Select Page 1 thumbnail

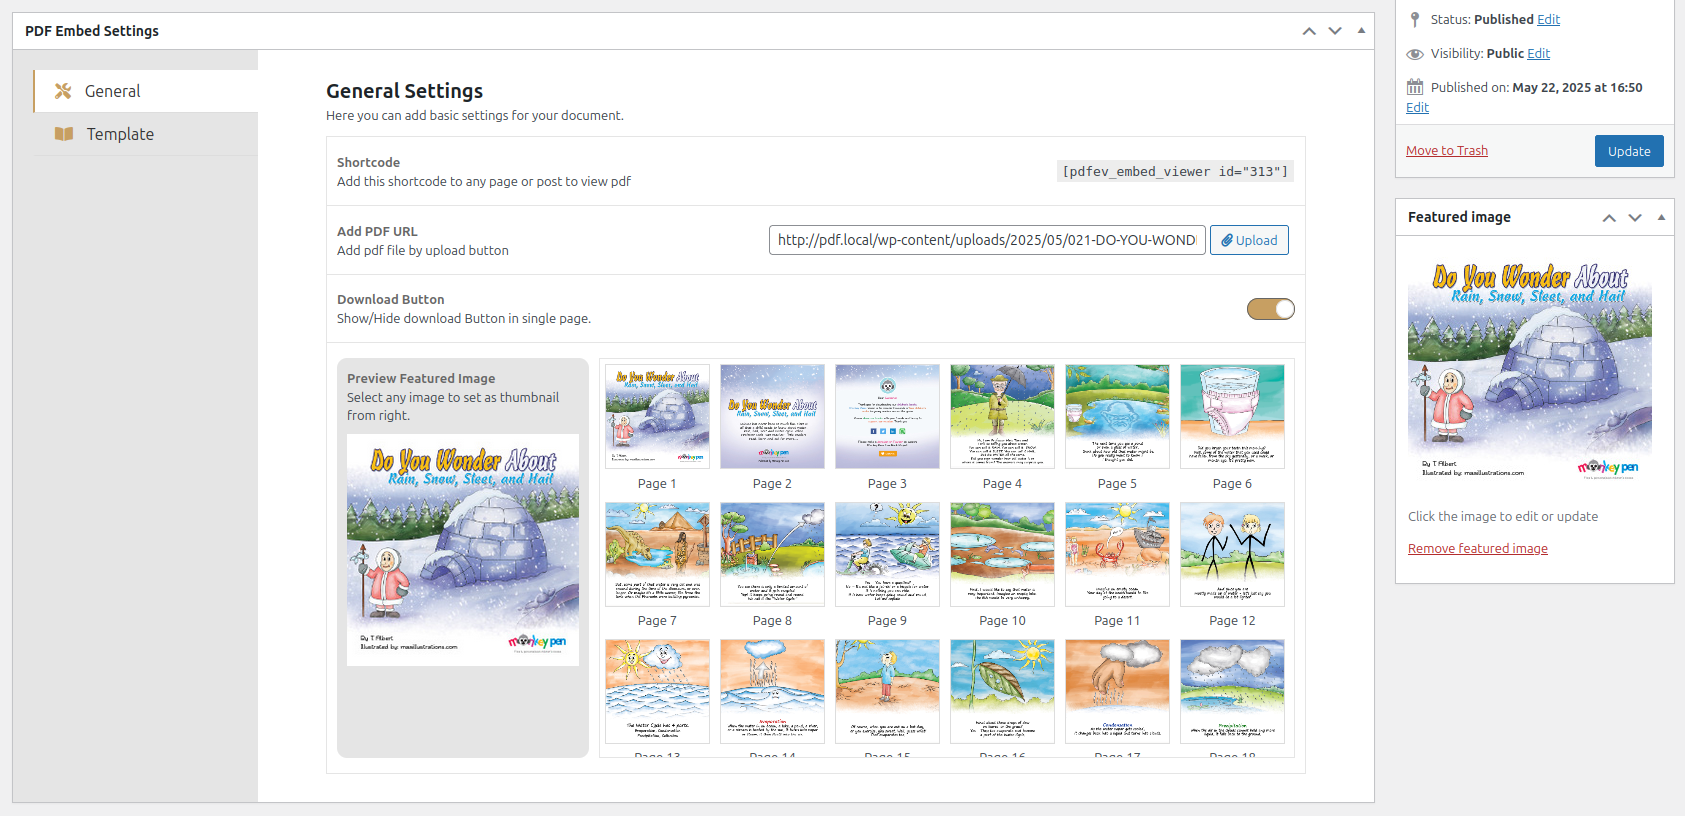pyautogui.click(x=657, y=416)
